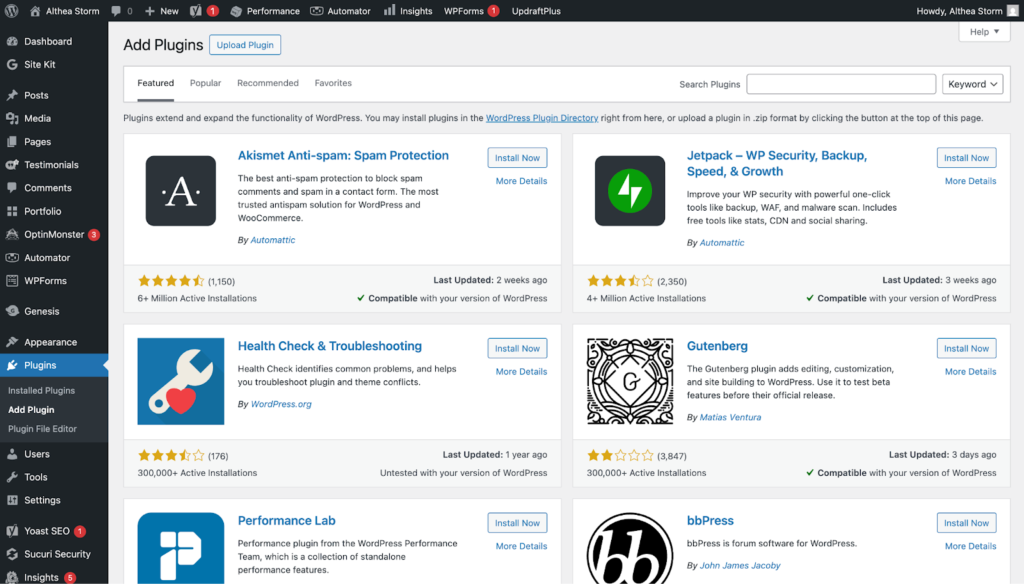This screenshot has height=584, width=1024.
Task: Open the Gutenberg plugin logo
Action: (629, 381)
